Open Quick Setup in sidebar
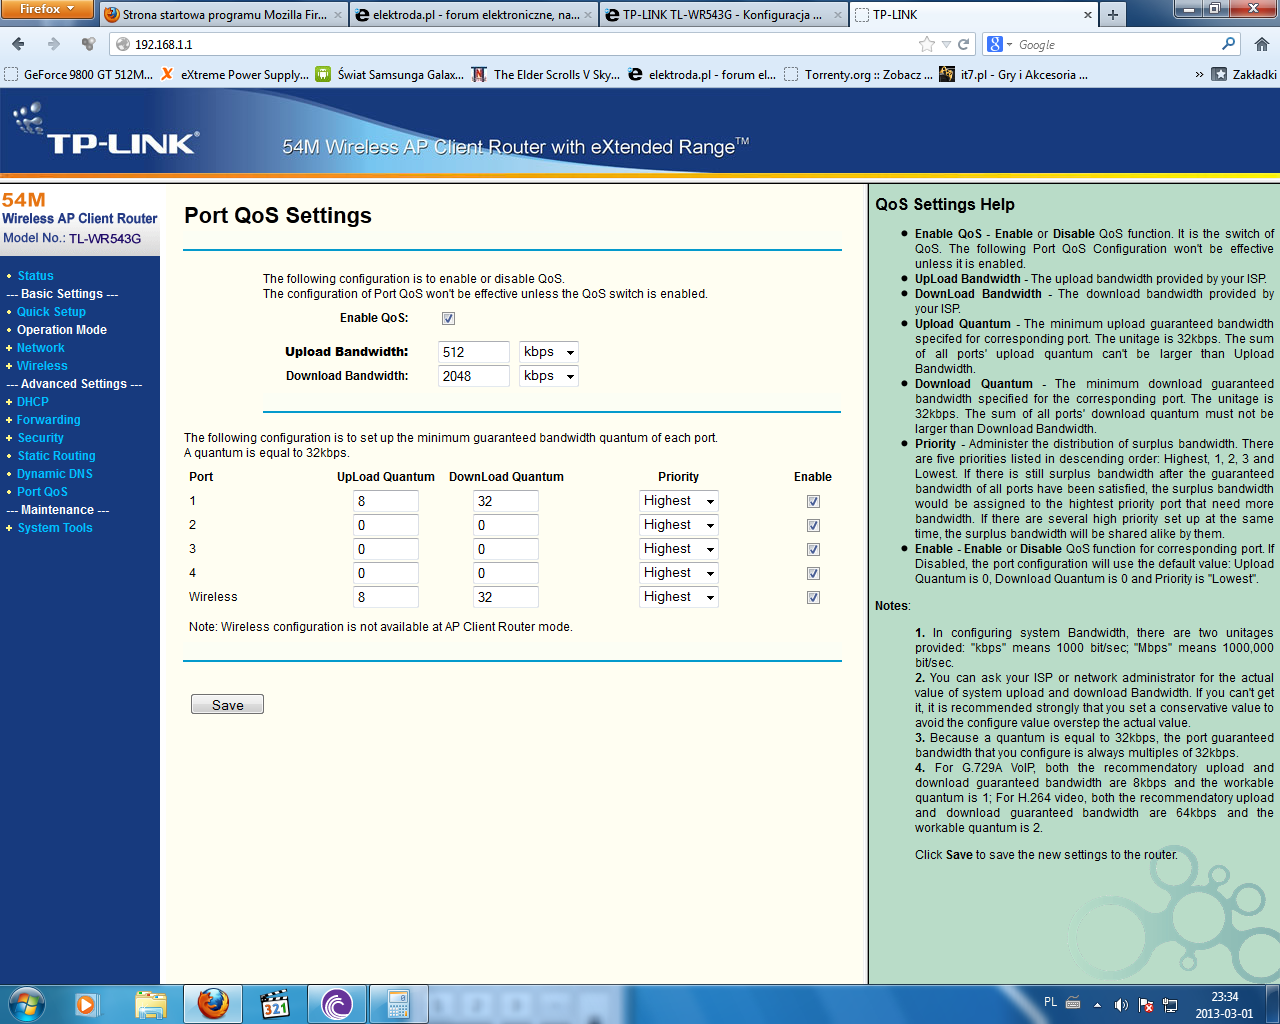Screen dimensions: 1280x1024 [x=51, y=312]
